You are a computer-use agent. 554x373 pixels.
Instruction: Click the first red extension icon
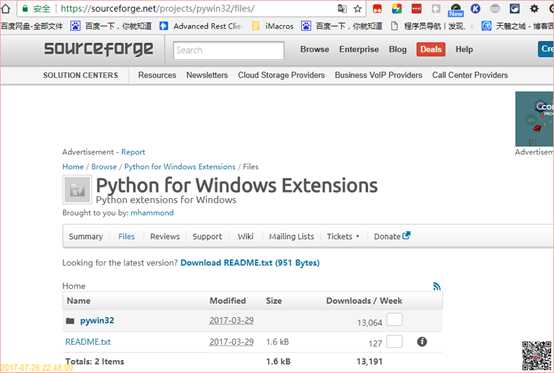[x=377, y=8]
